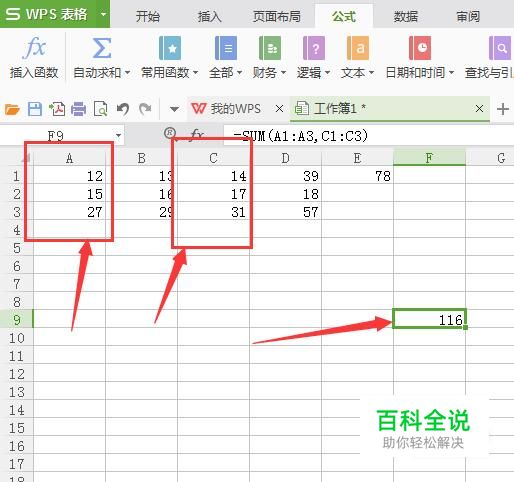The height and width of the screenshot is (482, 514).
Task: Close the 我的WPS tab
Action: point(279,109)
